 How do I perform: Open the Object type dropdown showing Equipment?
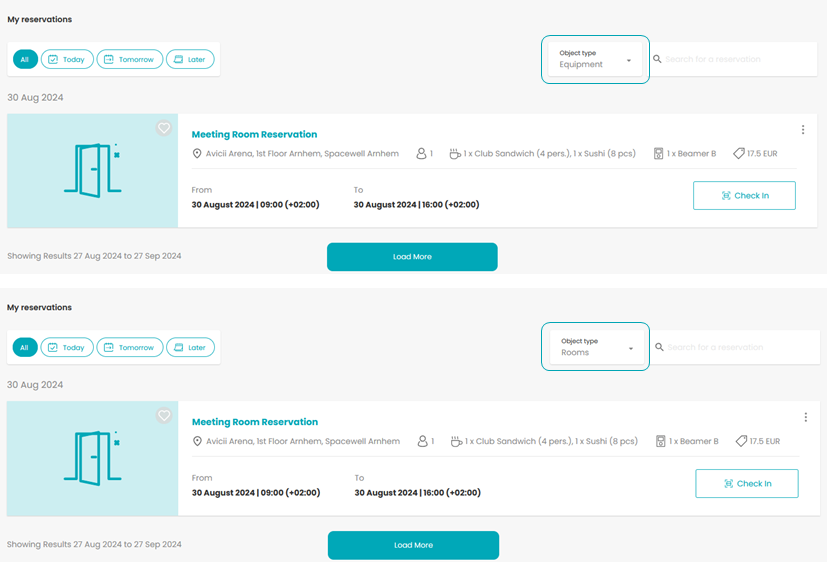pos(595,59)
